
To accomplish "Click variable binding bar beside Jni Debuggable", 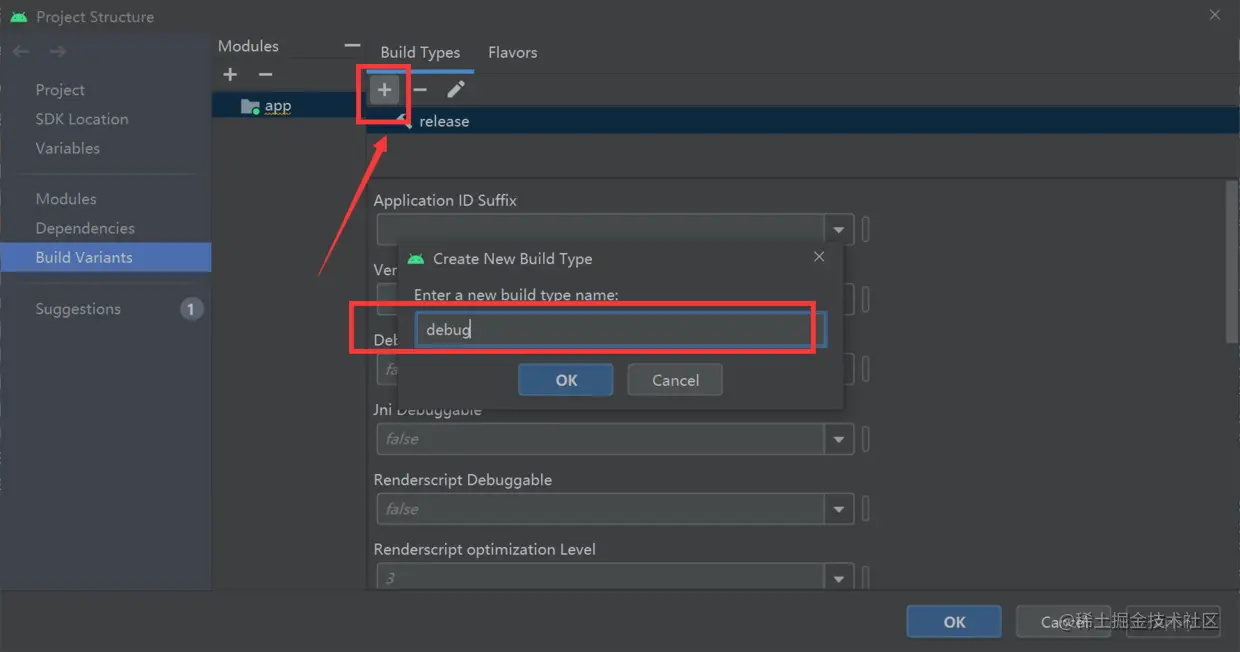I will coord(865,439).
